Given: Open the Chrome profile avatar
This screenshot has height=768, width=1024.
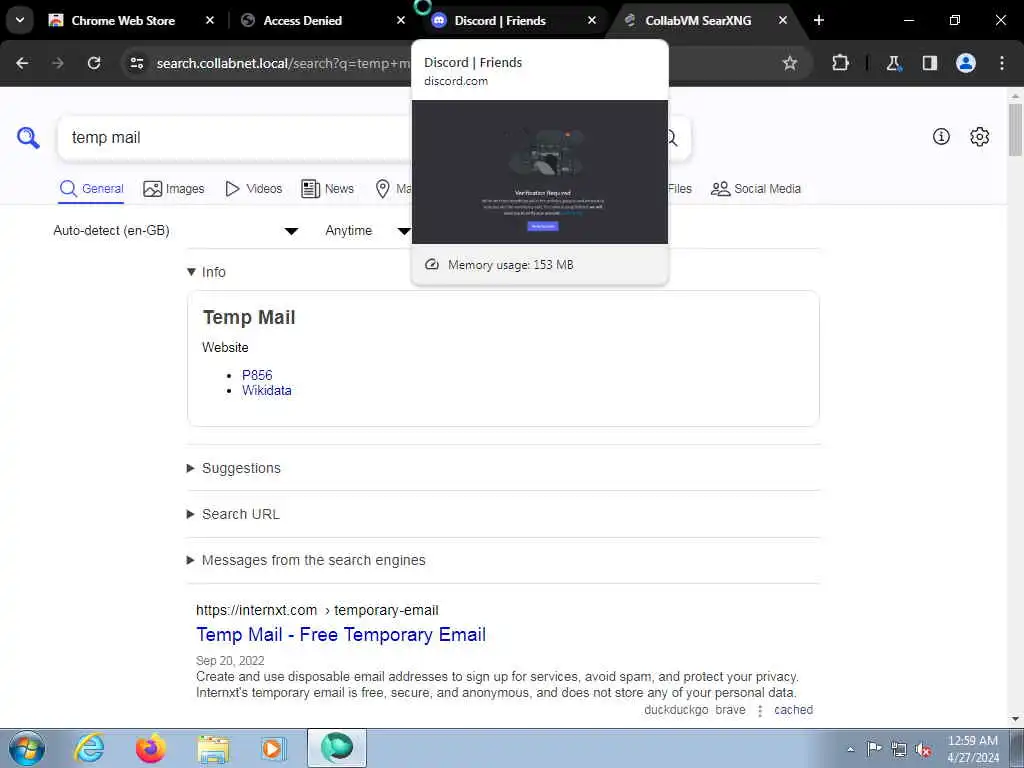Looking at the screenshot, I should (966, 63).
